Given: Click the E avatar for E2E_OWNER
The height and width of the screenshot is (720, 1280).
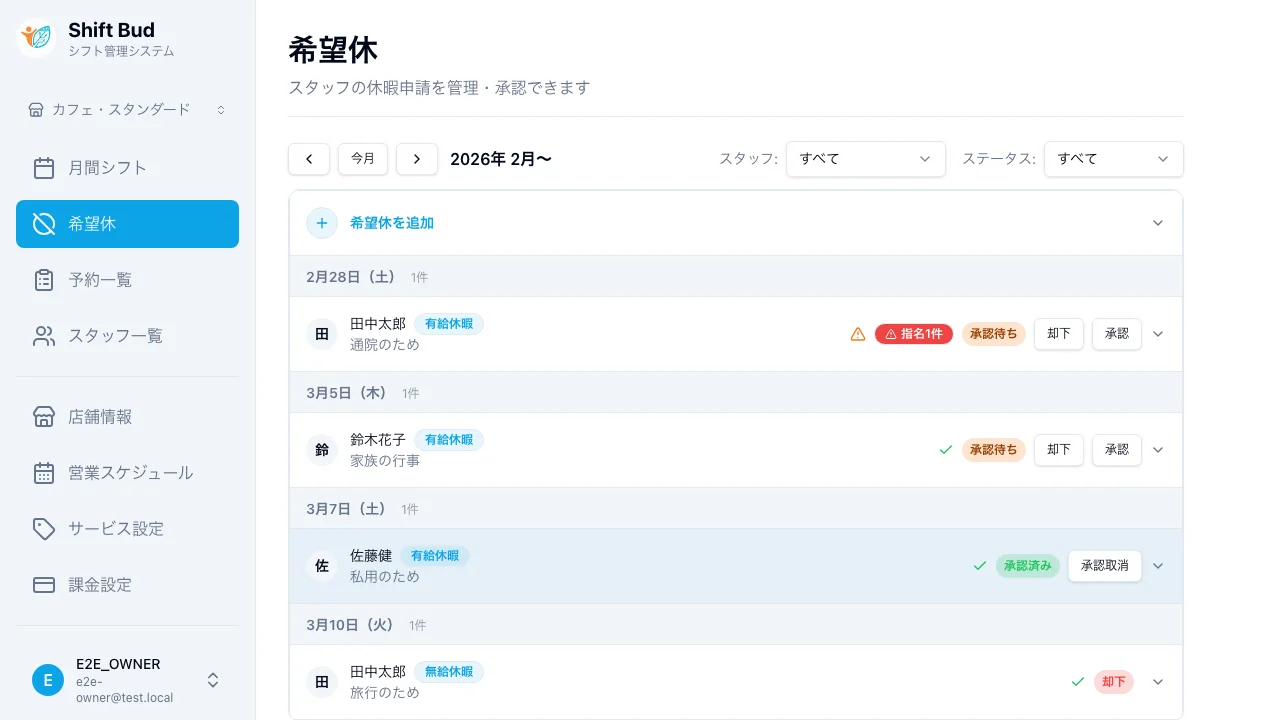Looking at the screenshot, I should (48, 680).
